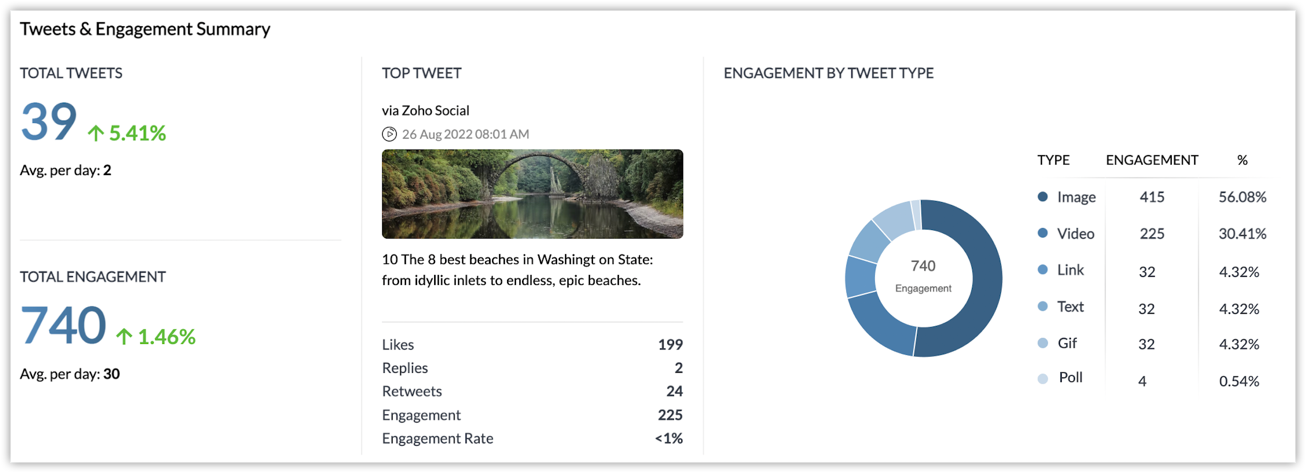Click the 'via Zoho Social' label
The height and width of the screenshot is (473, 1306).
click(x=425, y=110)
